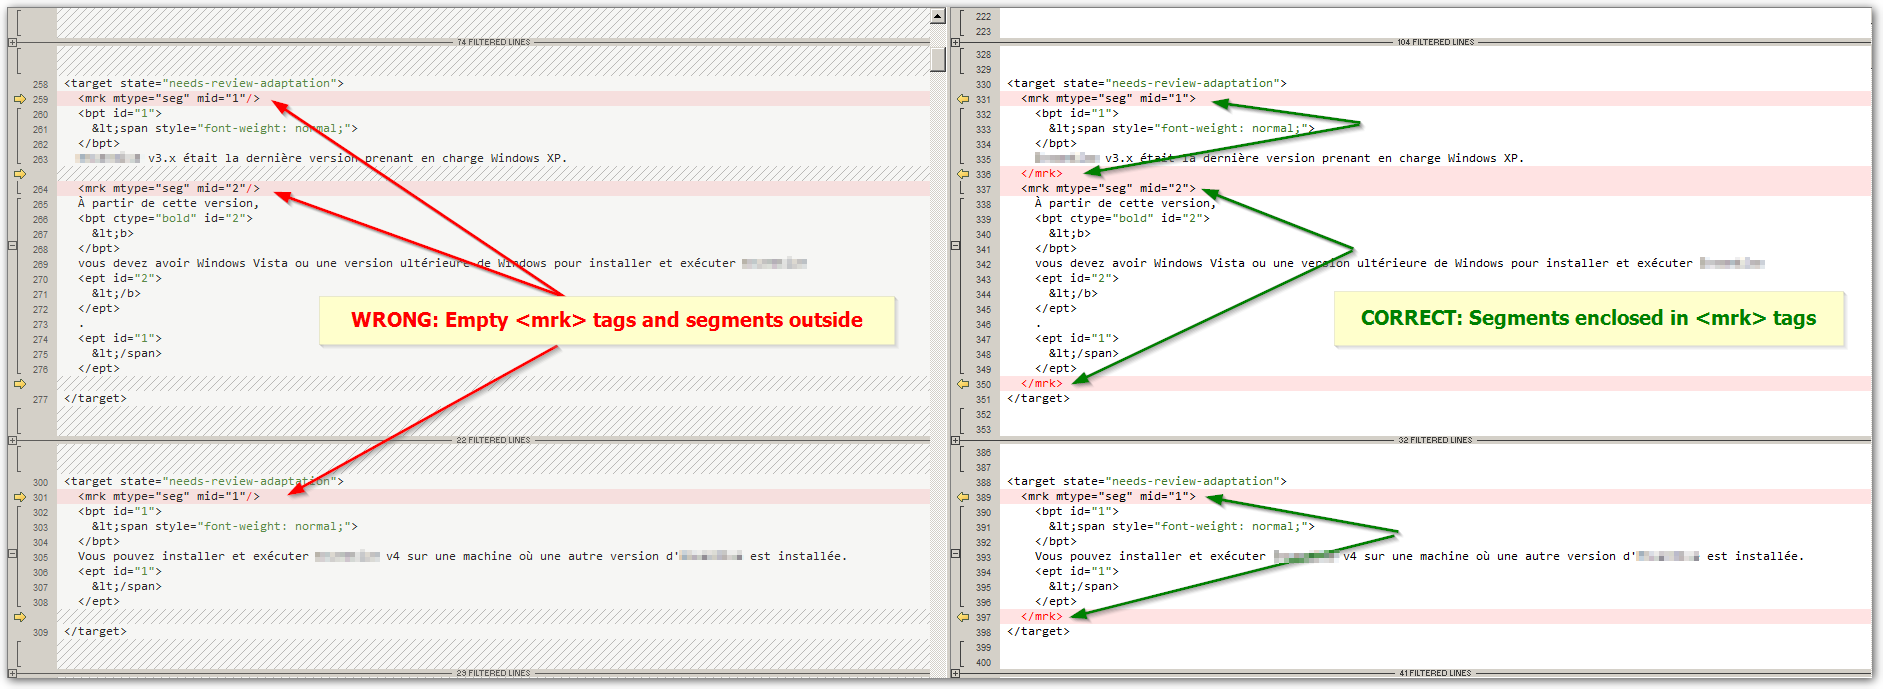
Task: Click empty mrk mid="2" tag on line 264
Action: [x=169, y=189]
